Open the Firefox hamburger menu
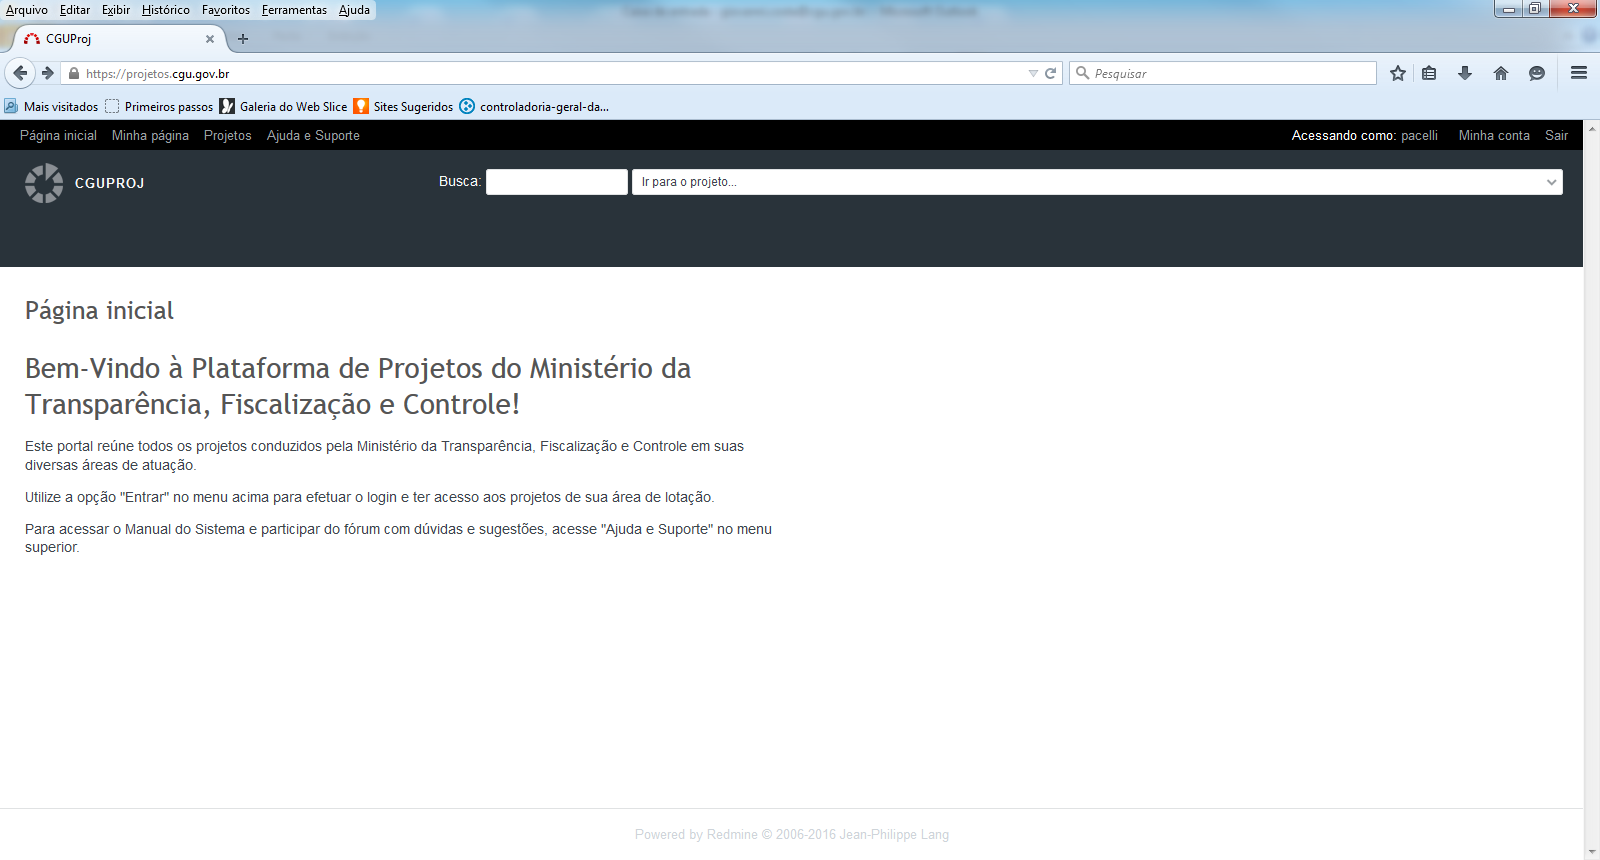The width and height of the screenshot is (1600, 860). (1579, 73)
